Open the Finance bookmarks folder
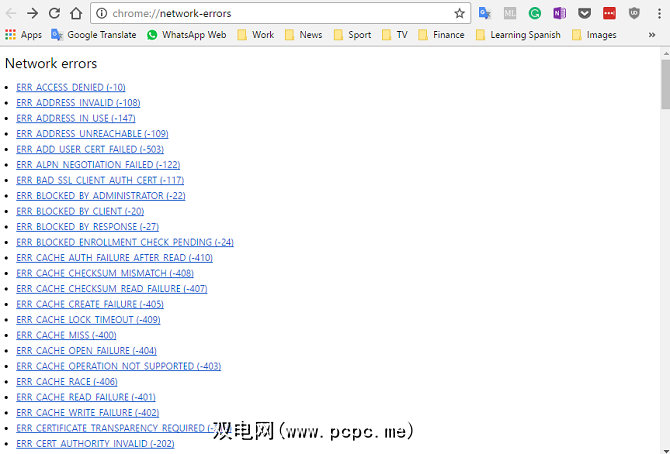The height and width of the screenshot is (454, 670). point(441,35)
